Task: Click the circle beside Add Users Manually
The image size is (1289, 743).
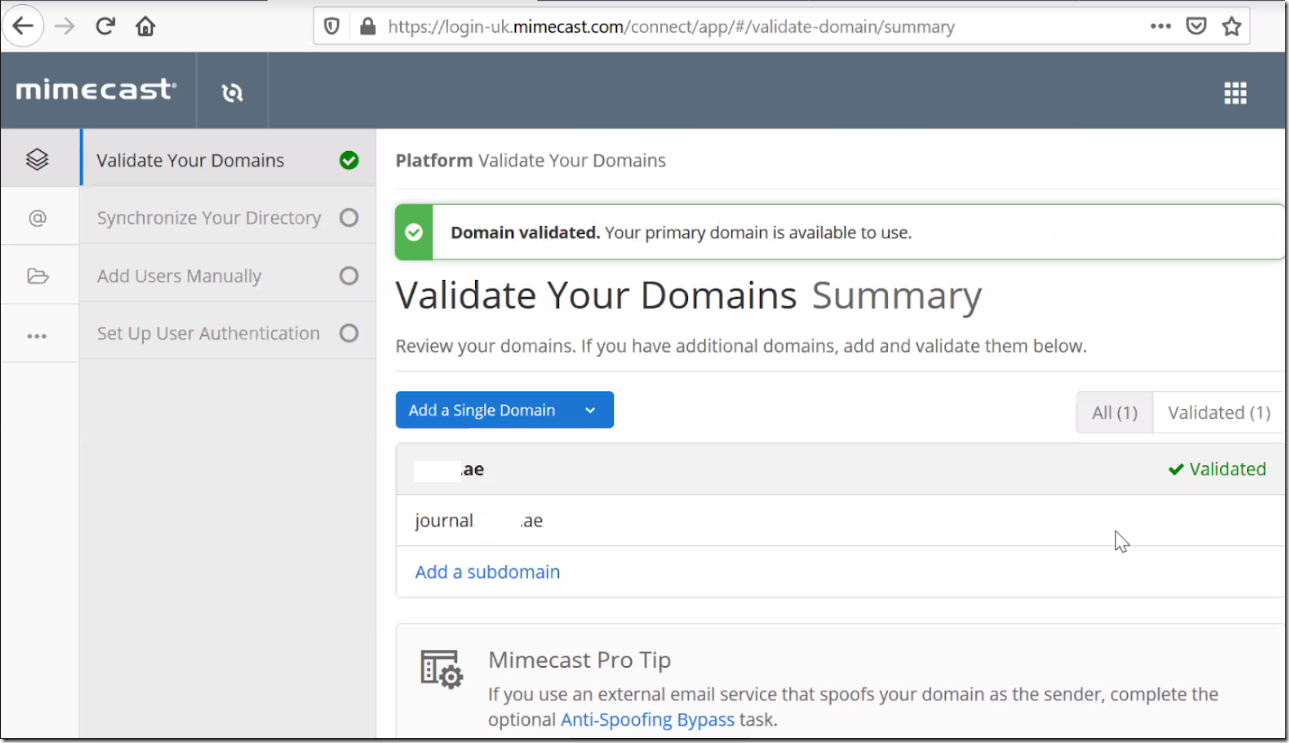Action: coord(349,276)
